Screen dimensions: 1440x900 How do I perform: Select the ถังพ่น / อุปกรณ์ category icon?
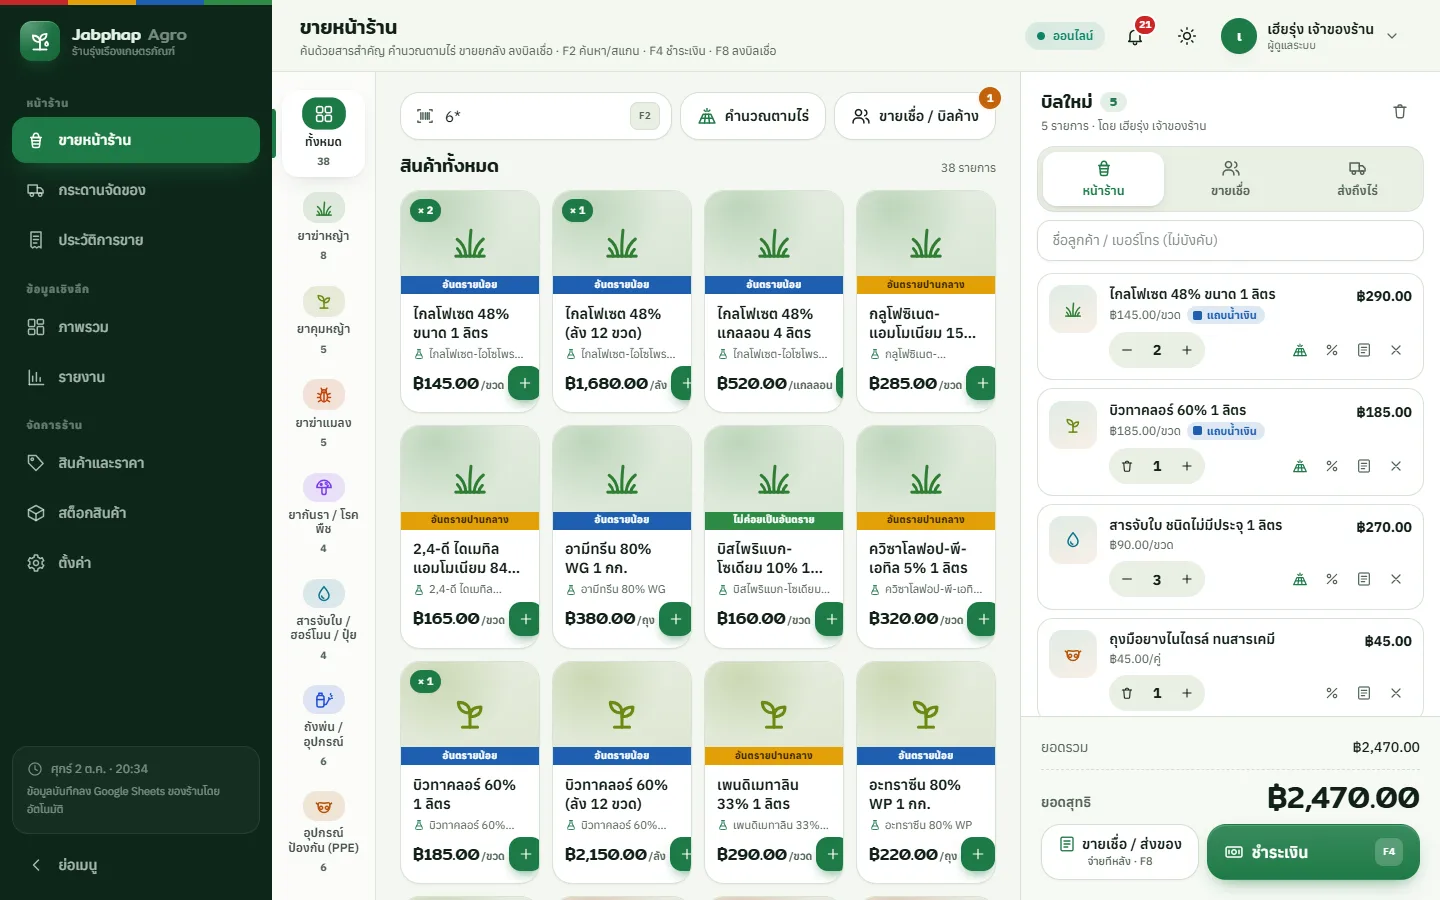click(323, 699)
